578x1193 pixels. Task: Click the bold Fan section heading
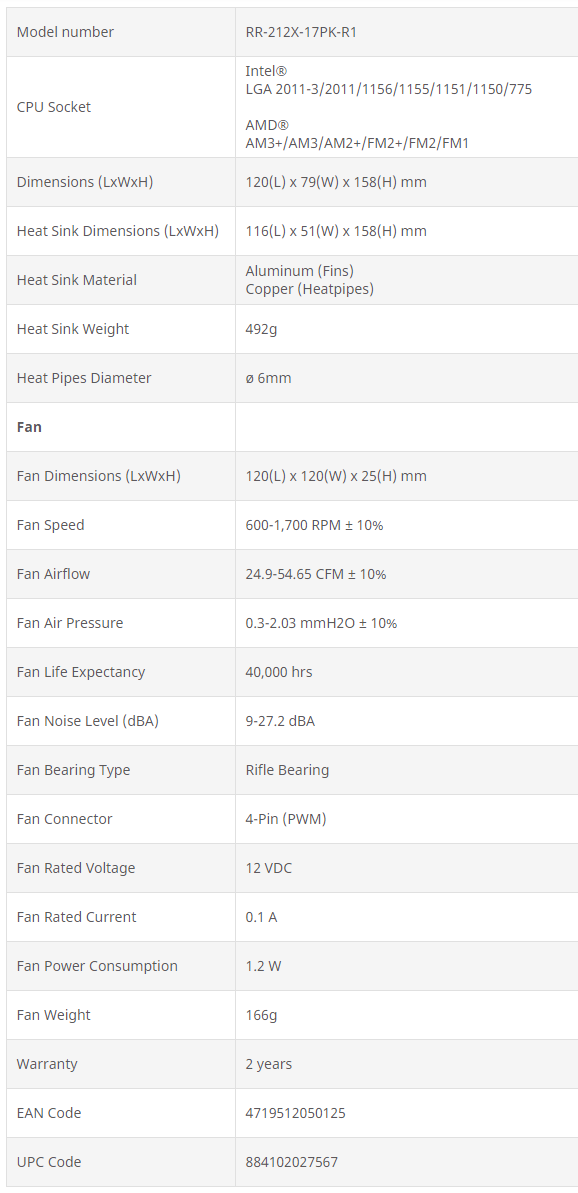coord(29,427)
